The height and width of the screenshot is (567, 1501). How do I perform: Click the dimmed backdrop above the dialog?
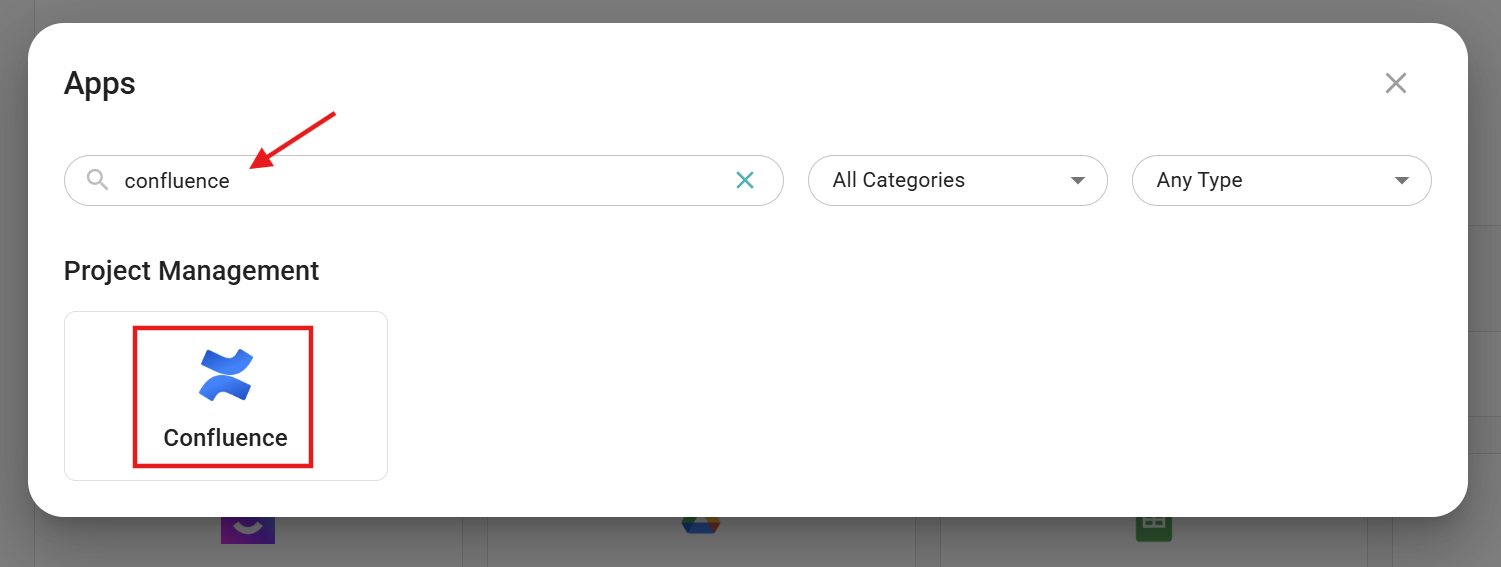750,10
